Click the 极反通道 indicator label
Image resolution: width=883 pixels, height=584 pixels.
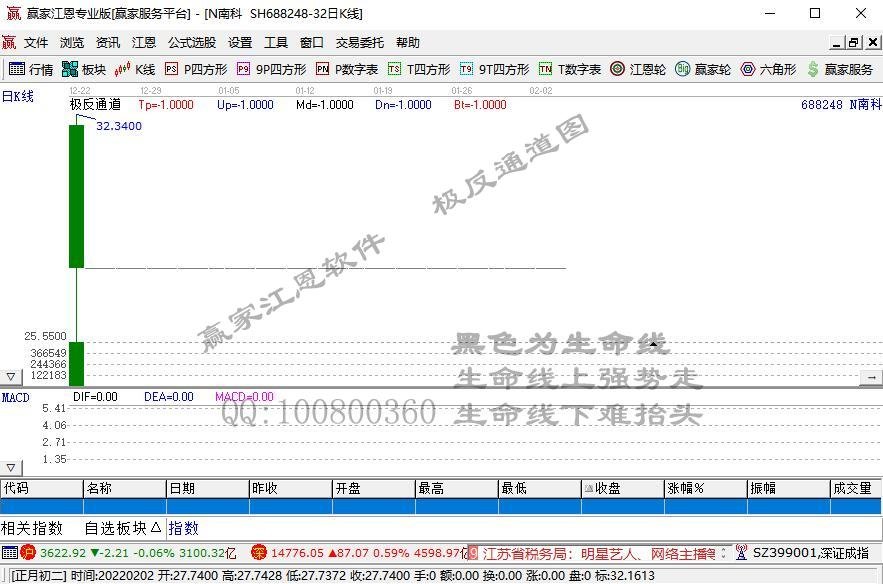click(x=95, y=105)
